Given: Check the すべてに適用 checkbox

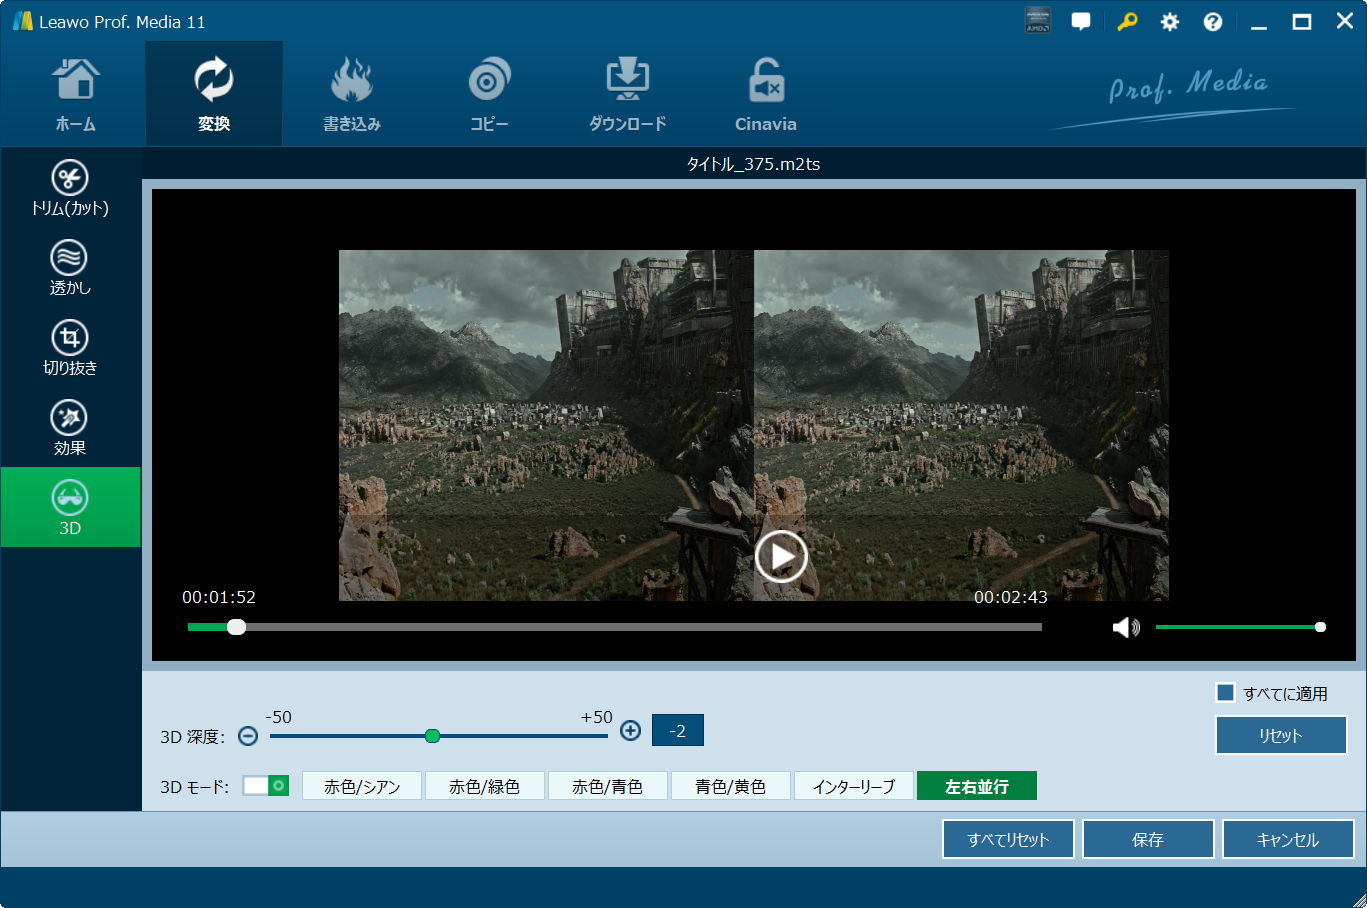Looking at the screenshot, I should point(1225,693).
